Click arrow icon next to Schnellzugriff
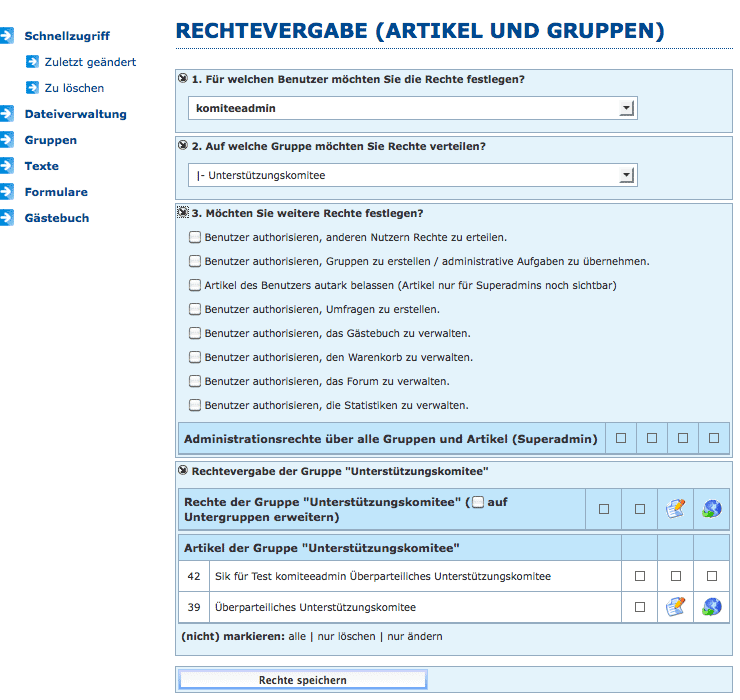740x700 pixels. pyautogui.click(x=7, y=36)
